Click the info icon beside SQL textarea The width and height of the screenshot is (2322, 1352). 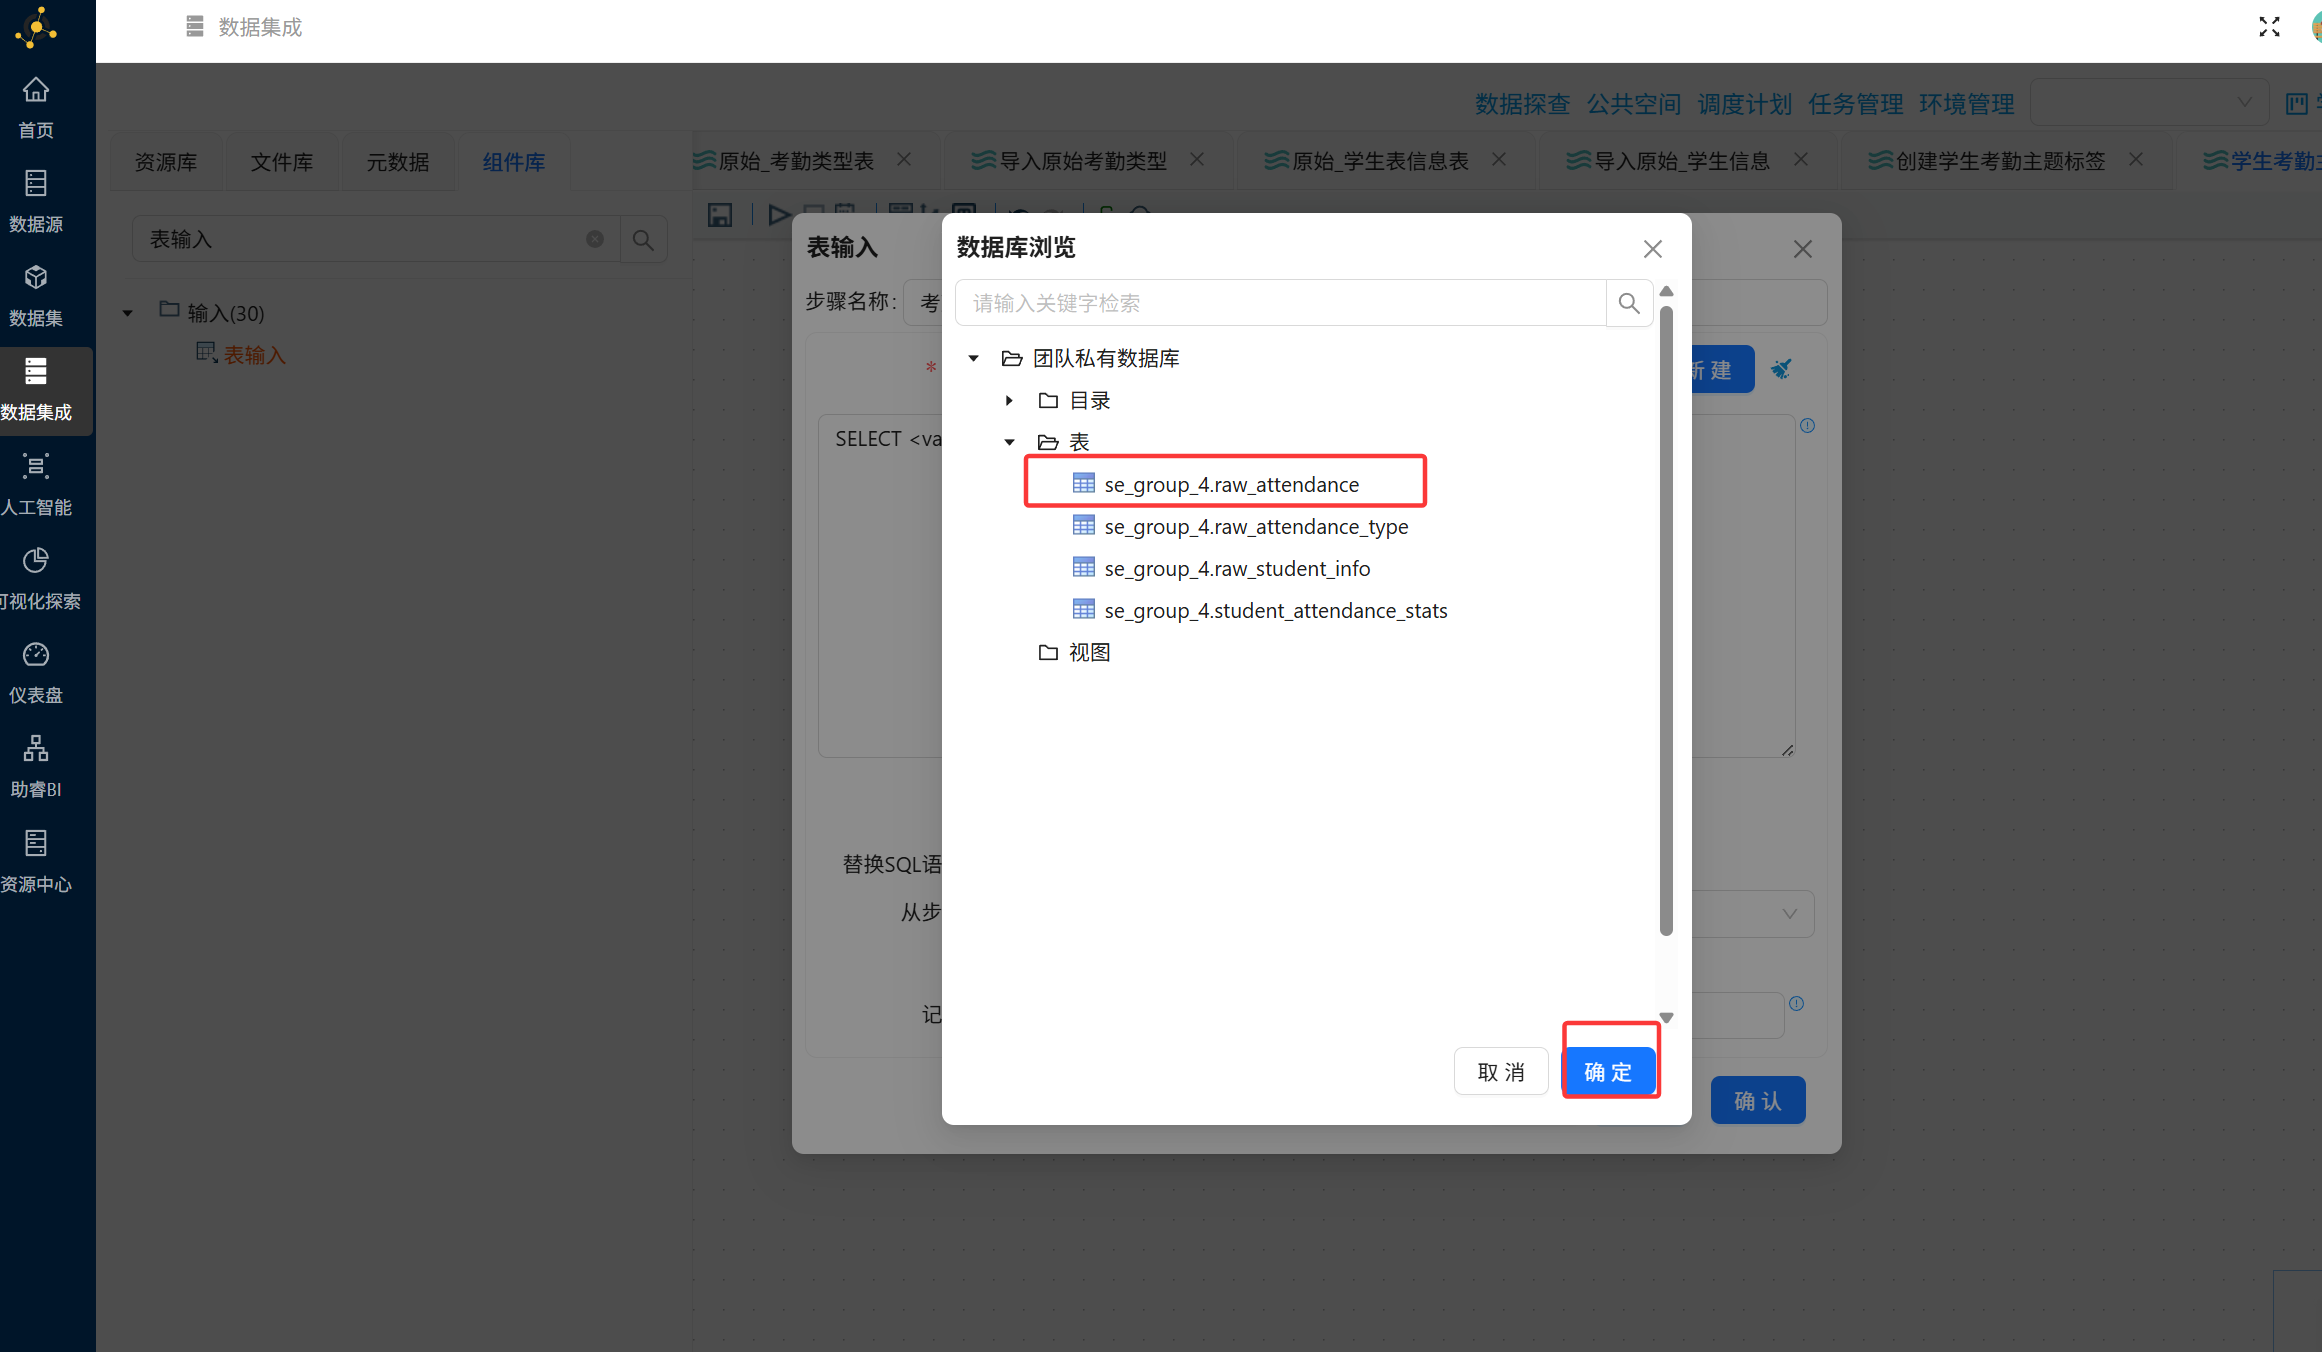(1808, 426)
